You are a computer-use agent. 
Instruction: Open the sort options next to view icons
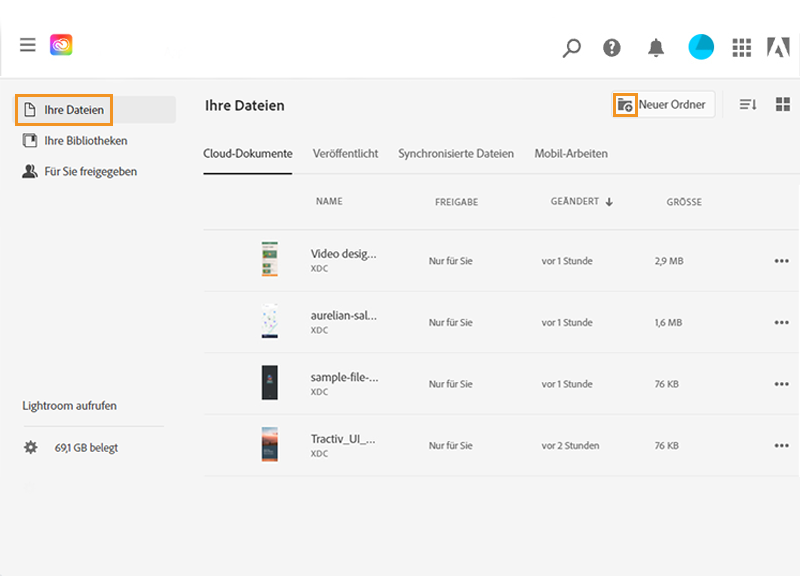coord(748,104)
